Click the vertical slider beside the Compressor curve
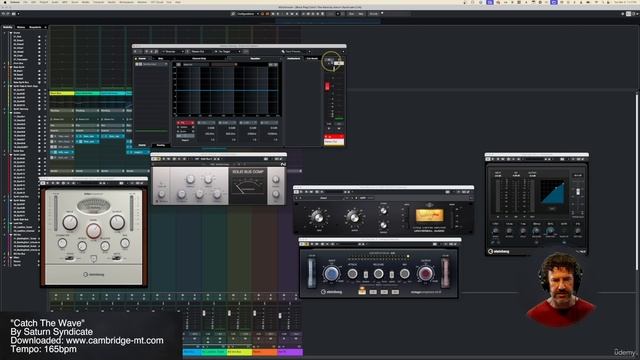This screenshot has height=360, width=640. pyautogui.click(x=578, y=192)
